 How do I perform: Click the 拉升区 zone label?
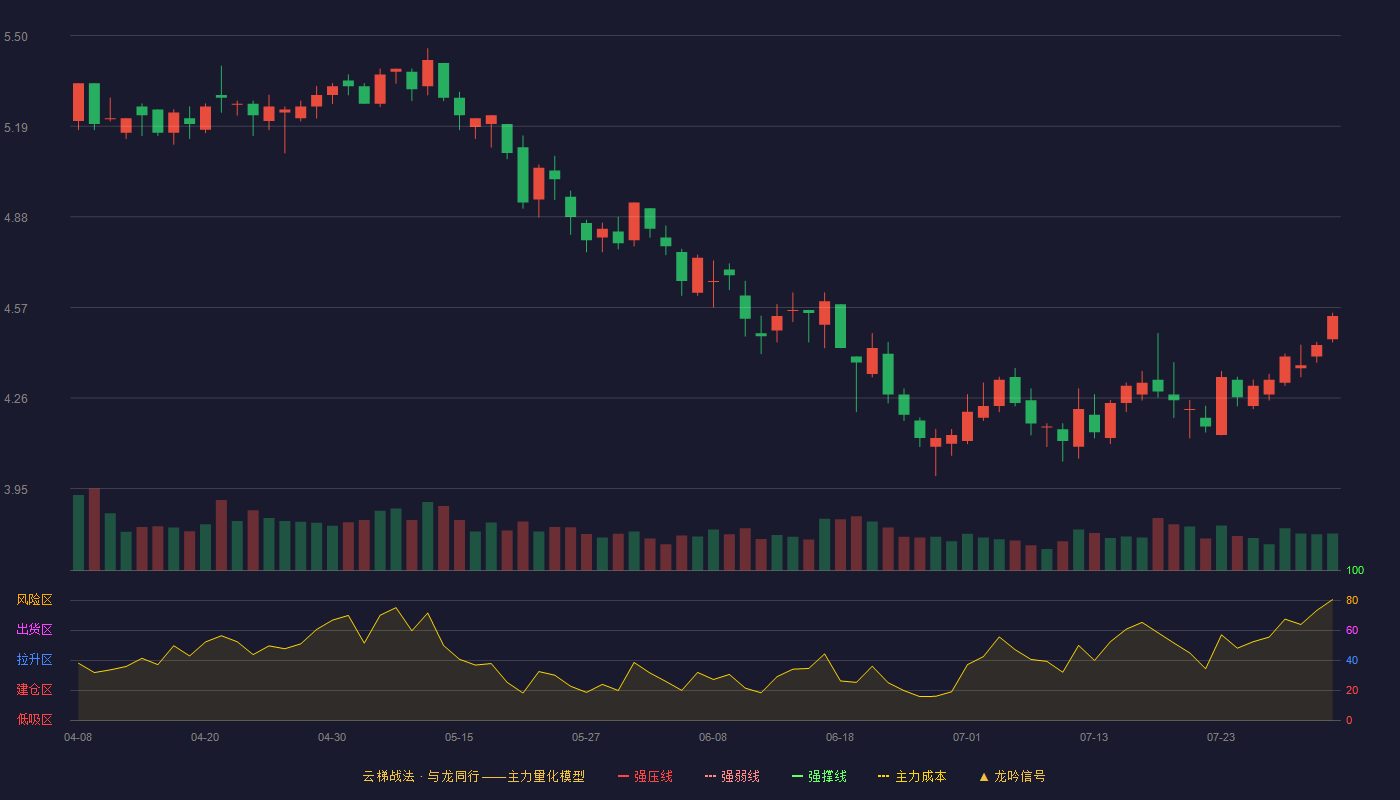tap(34, 660)
